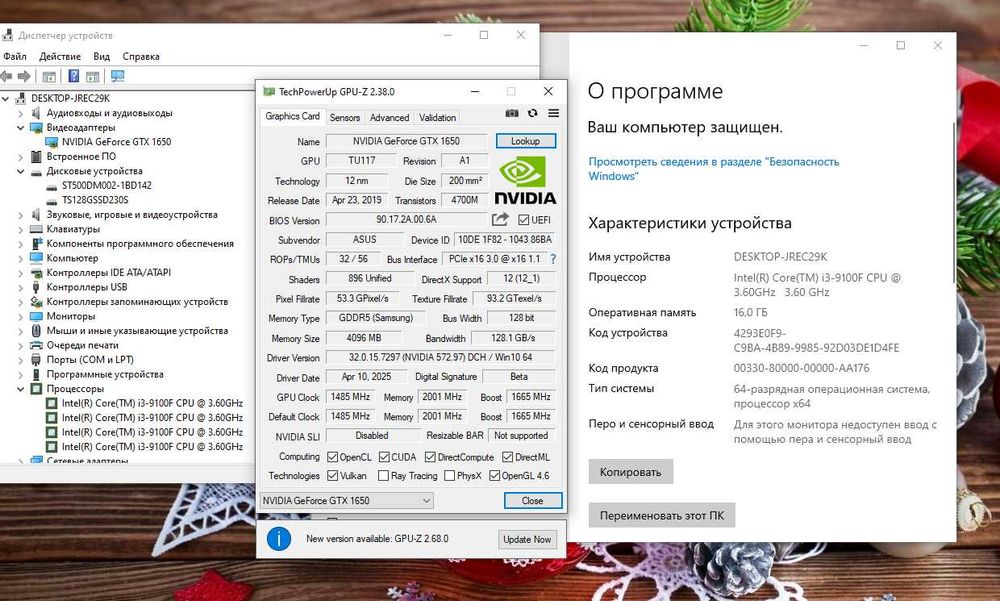Toggle DirectML checkbox
This screenshot has width=1000, height=601.
(x=508, y=457)
